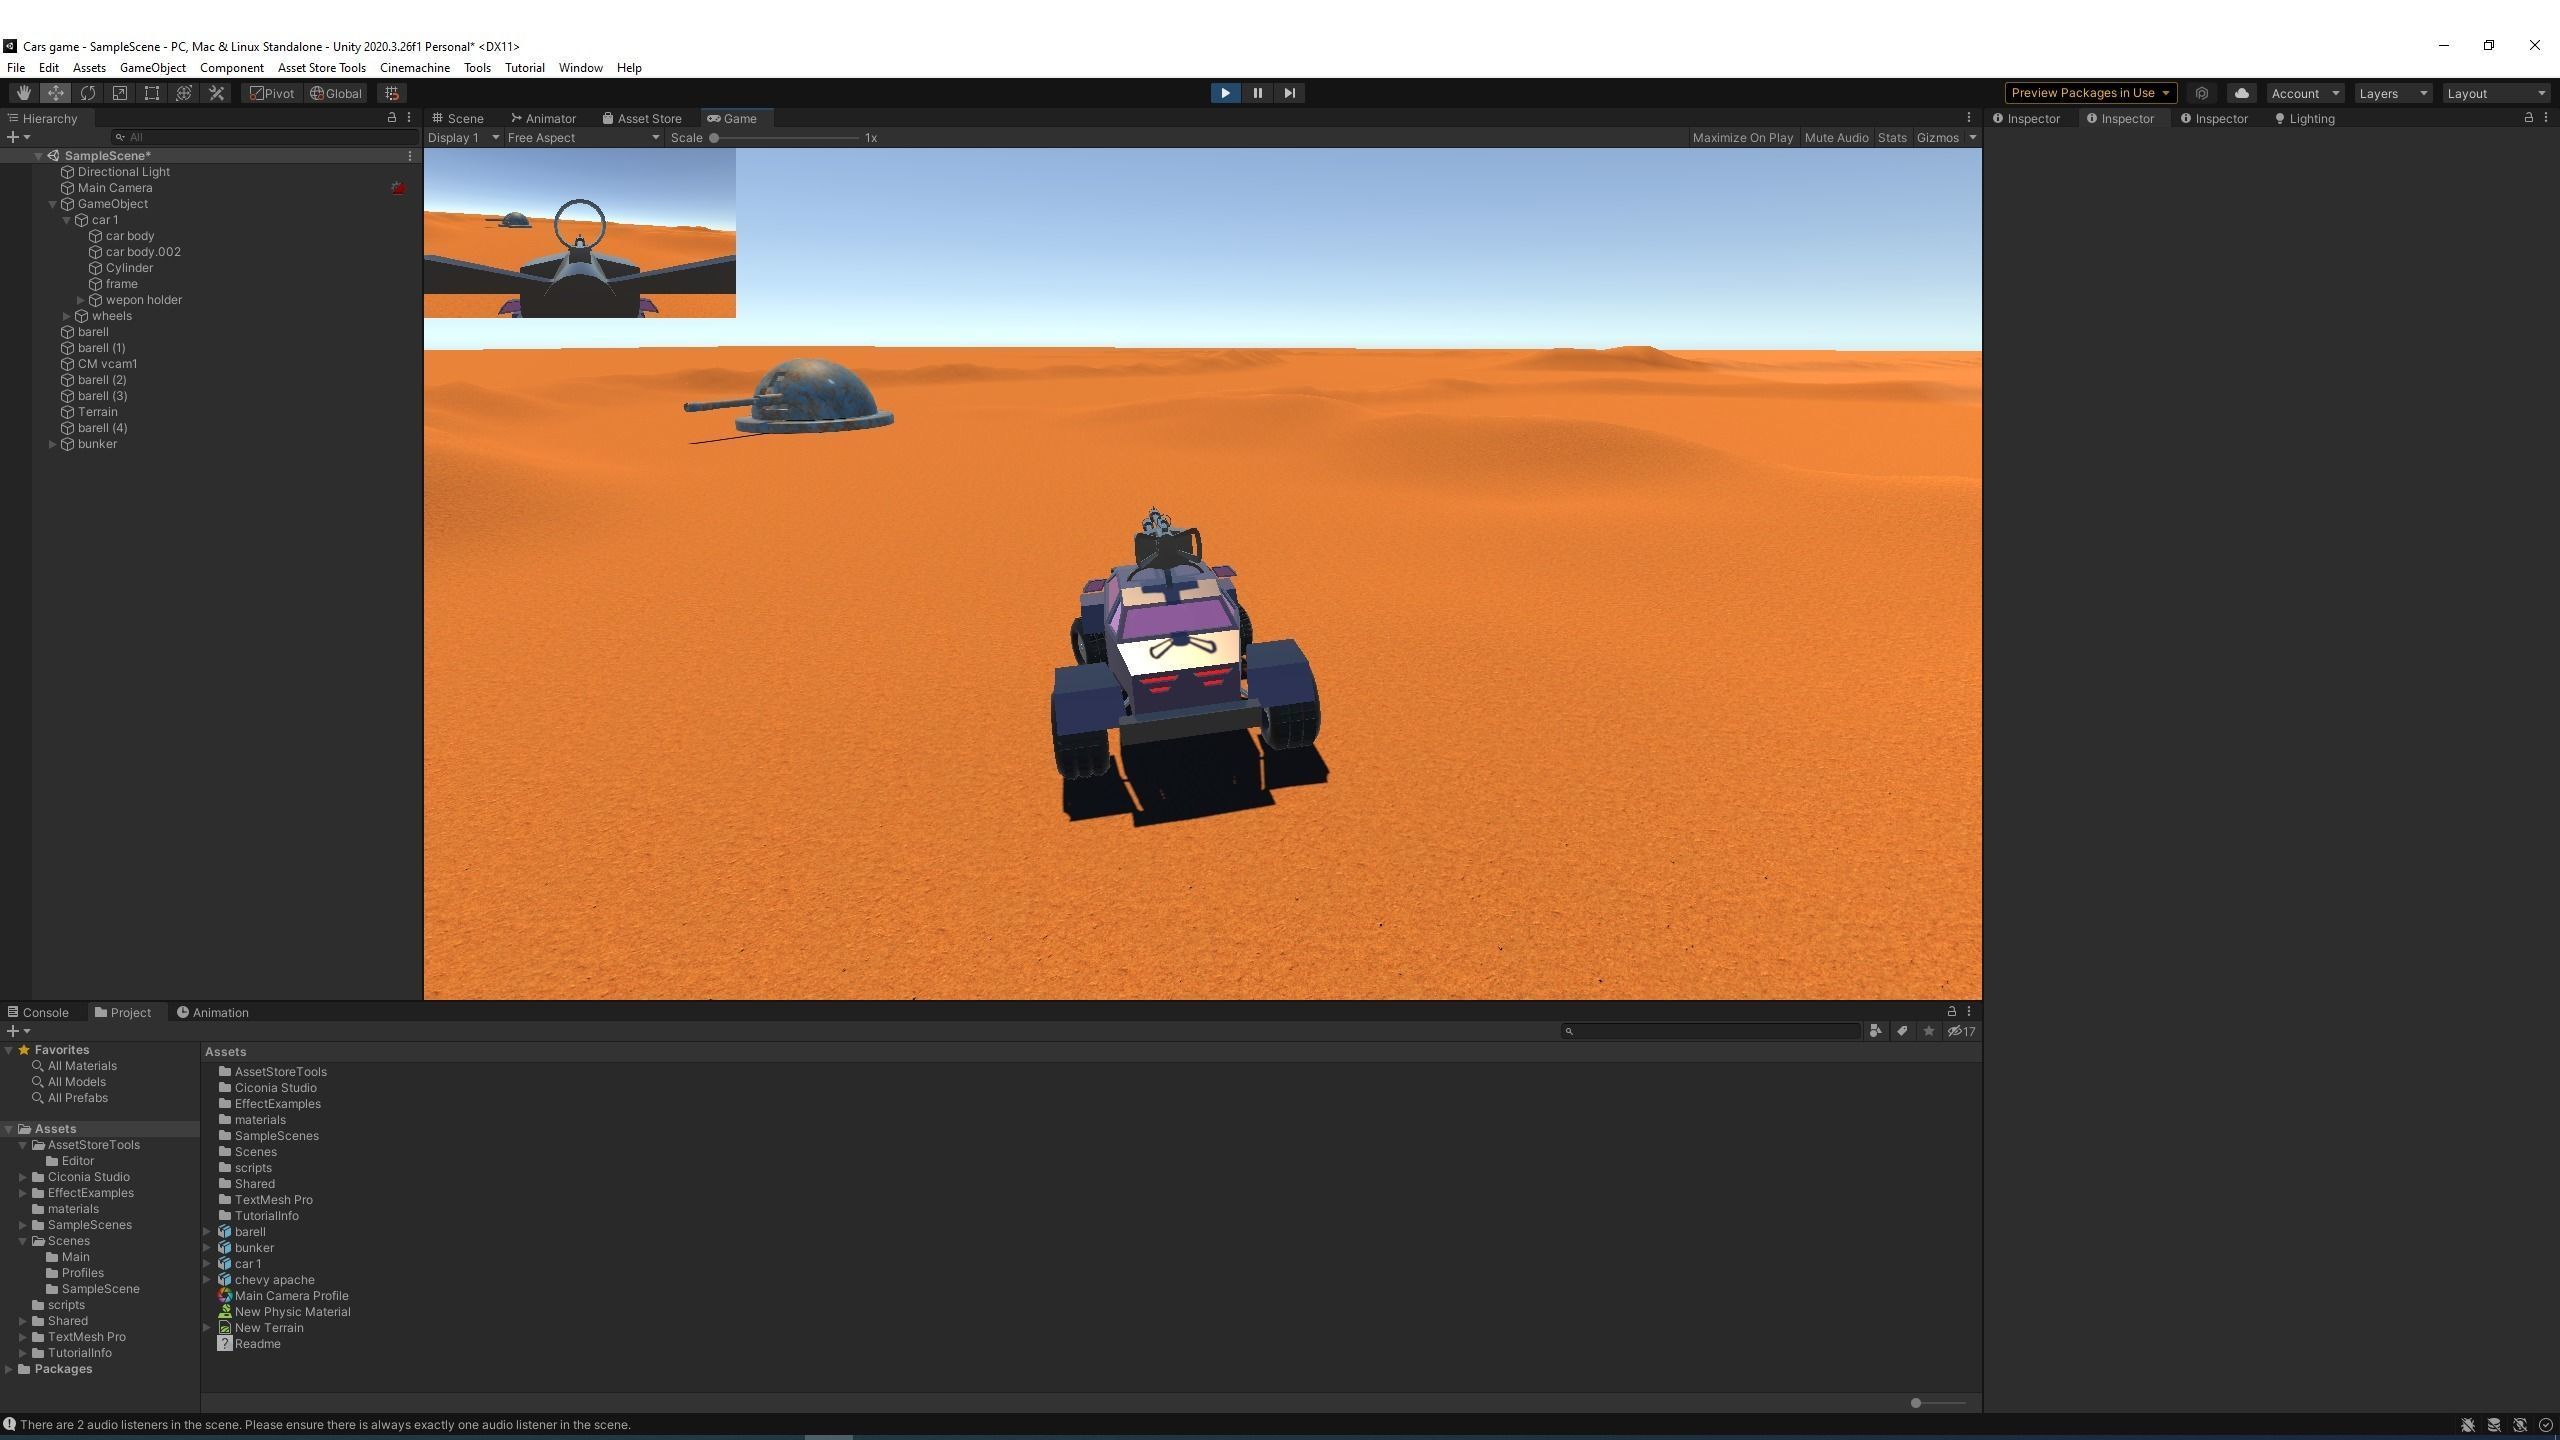Select the Hand tool in toolbar
This screenshot has width=2560, height=1440.
(23, 93)
